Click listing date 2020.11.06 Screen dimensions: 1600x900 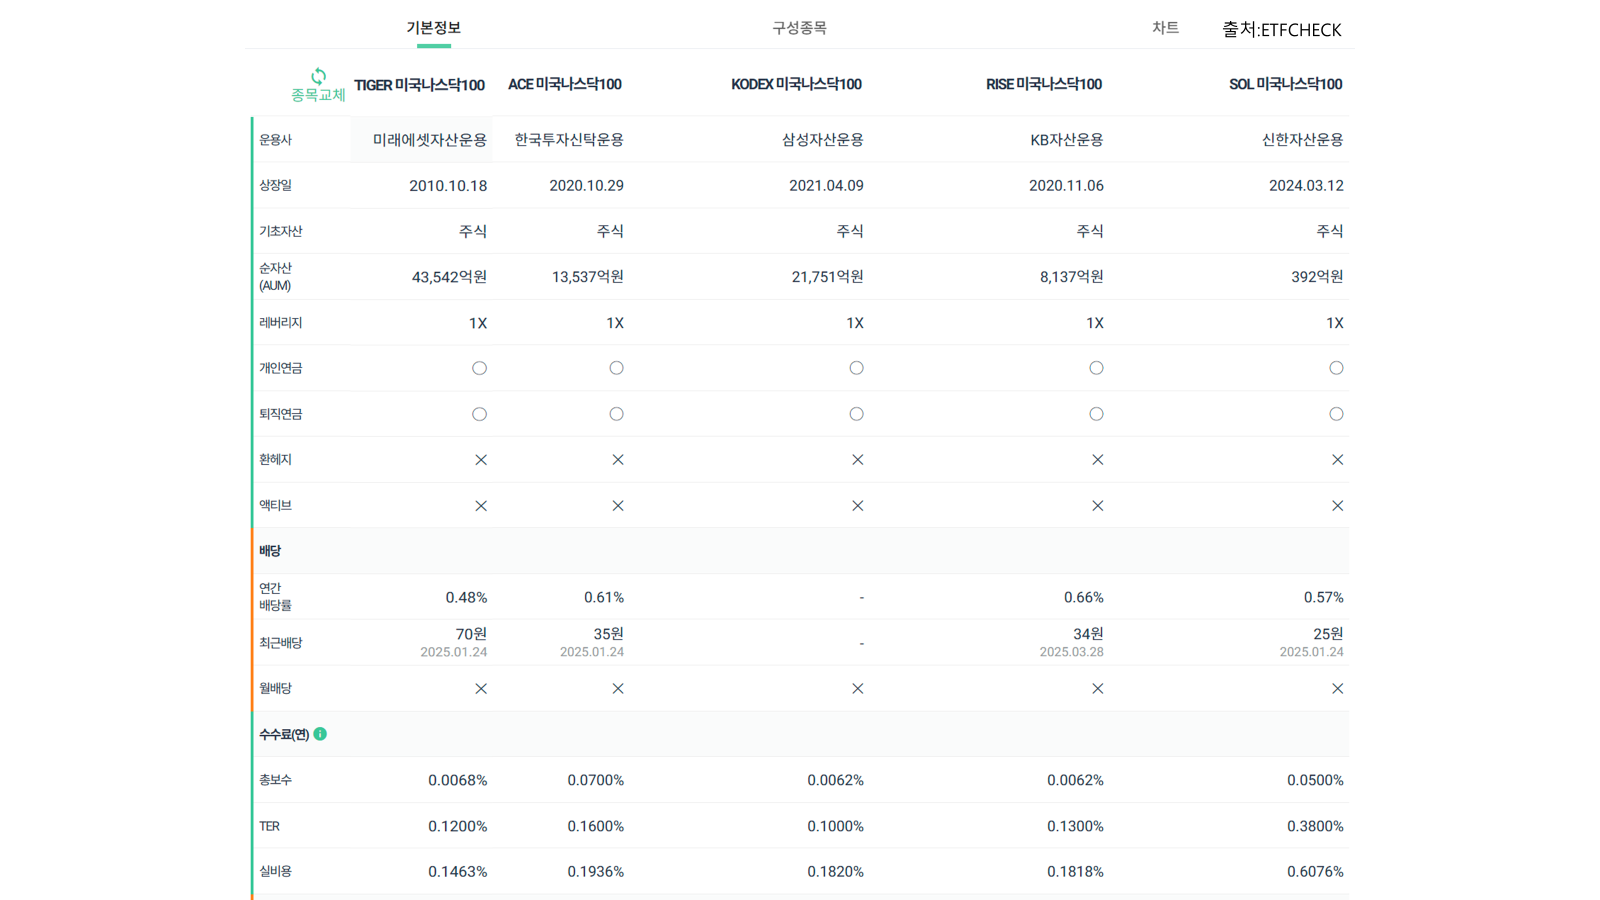1066,186
